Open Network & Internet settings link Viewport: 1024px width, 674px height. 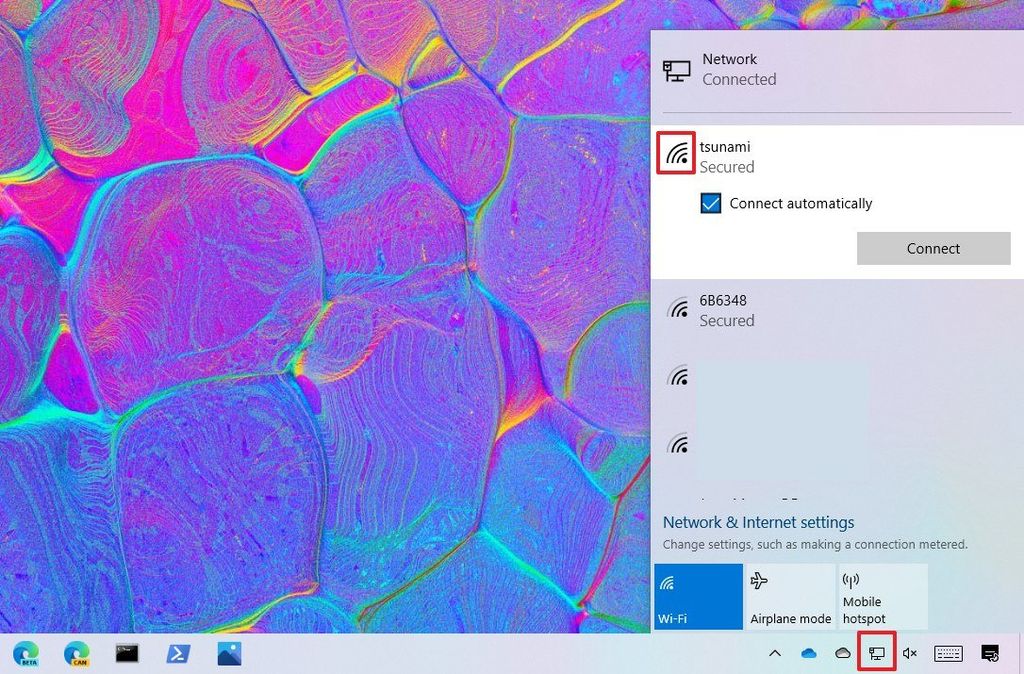(x=757, y=522)
